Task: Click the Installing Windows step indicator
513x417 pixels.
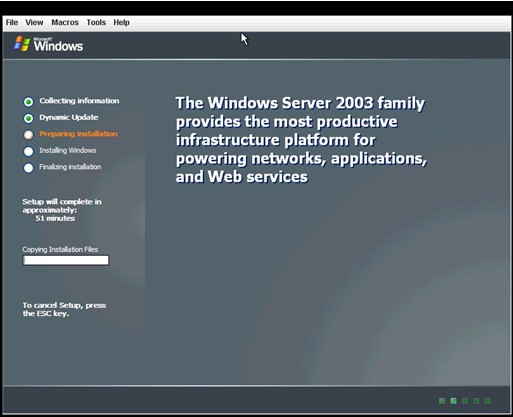Action: pos(29,151)
